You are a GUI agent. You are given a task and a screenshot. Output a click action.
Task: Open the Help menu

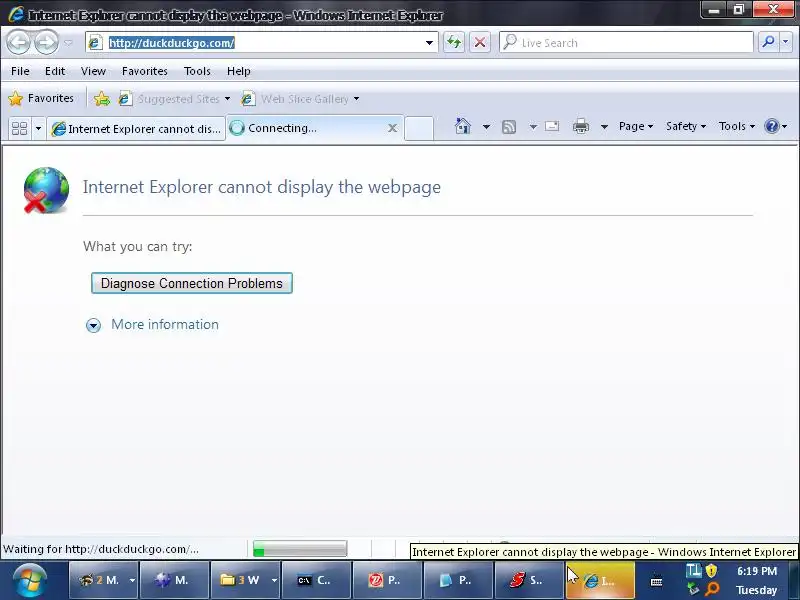click(238, 71)
